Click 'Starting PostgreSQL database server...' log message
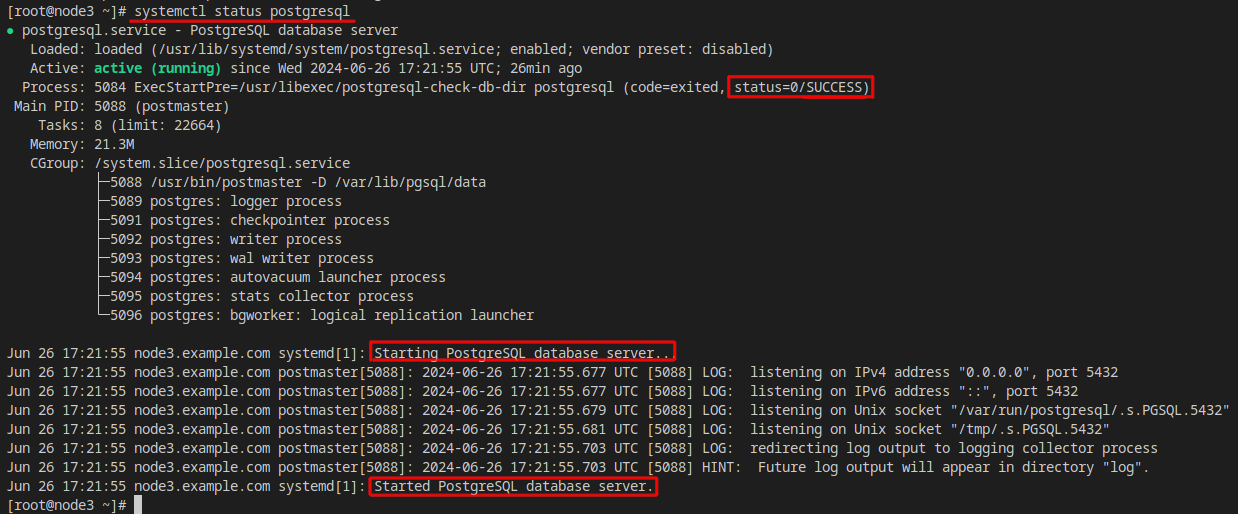The image size is (1238, 514). coord(524,353)
